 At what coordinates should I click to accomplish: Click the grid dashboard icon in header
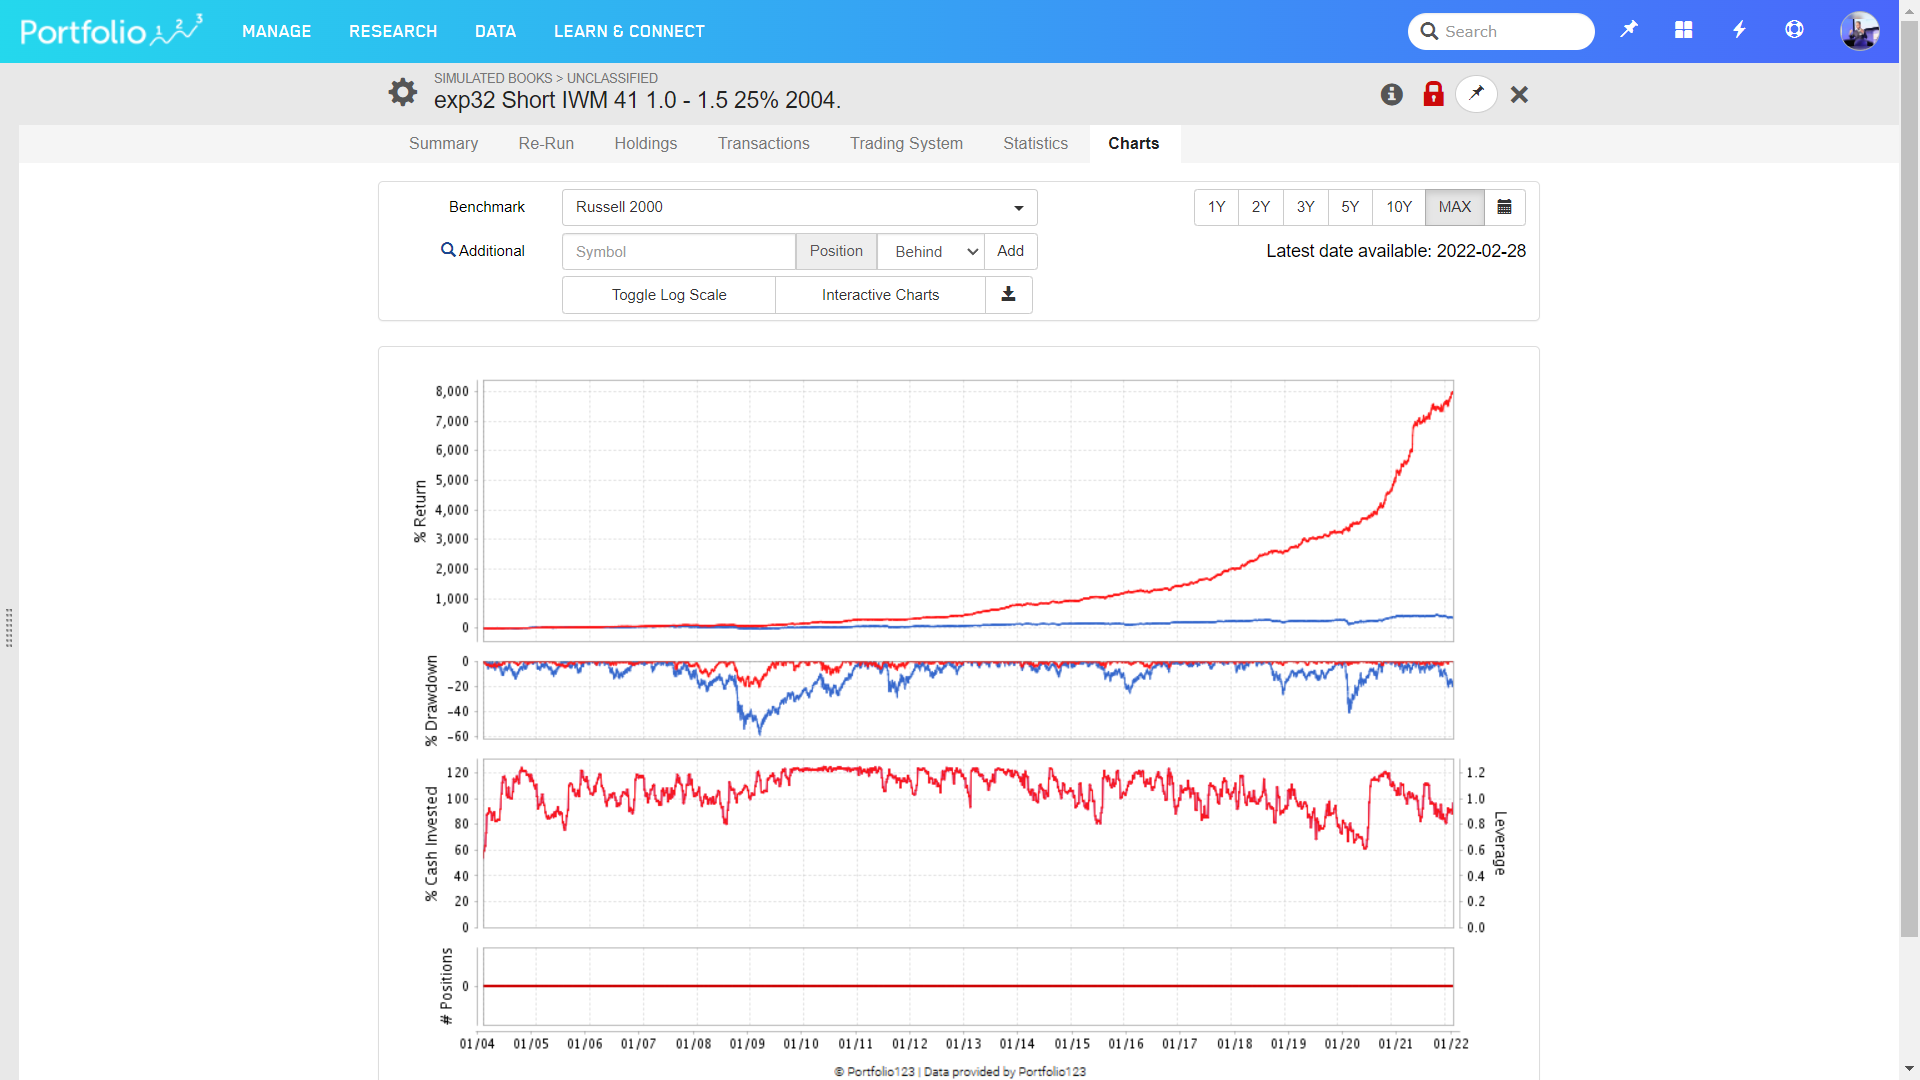click(1683, 30)
